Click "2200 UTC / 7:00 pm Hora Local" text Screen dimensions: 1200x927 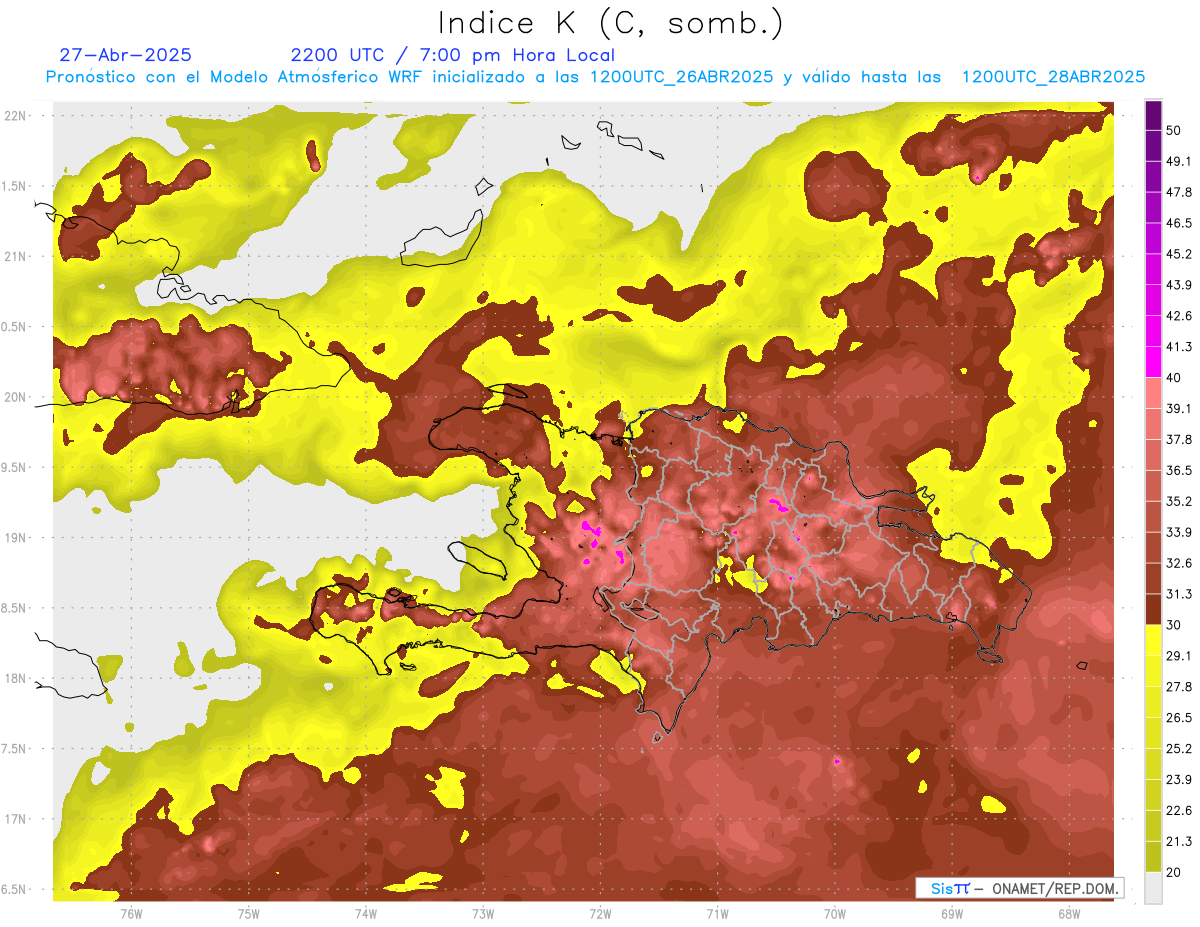452,55
